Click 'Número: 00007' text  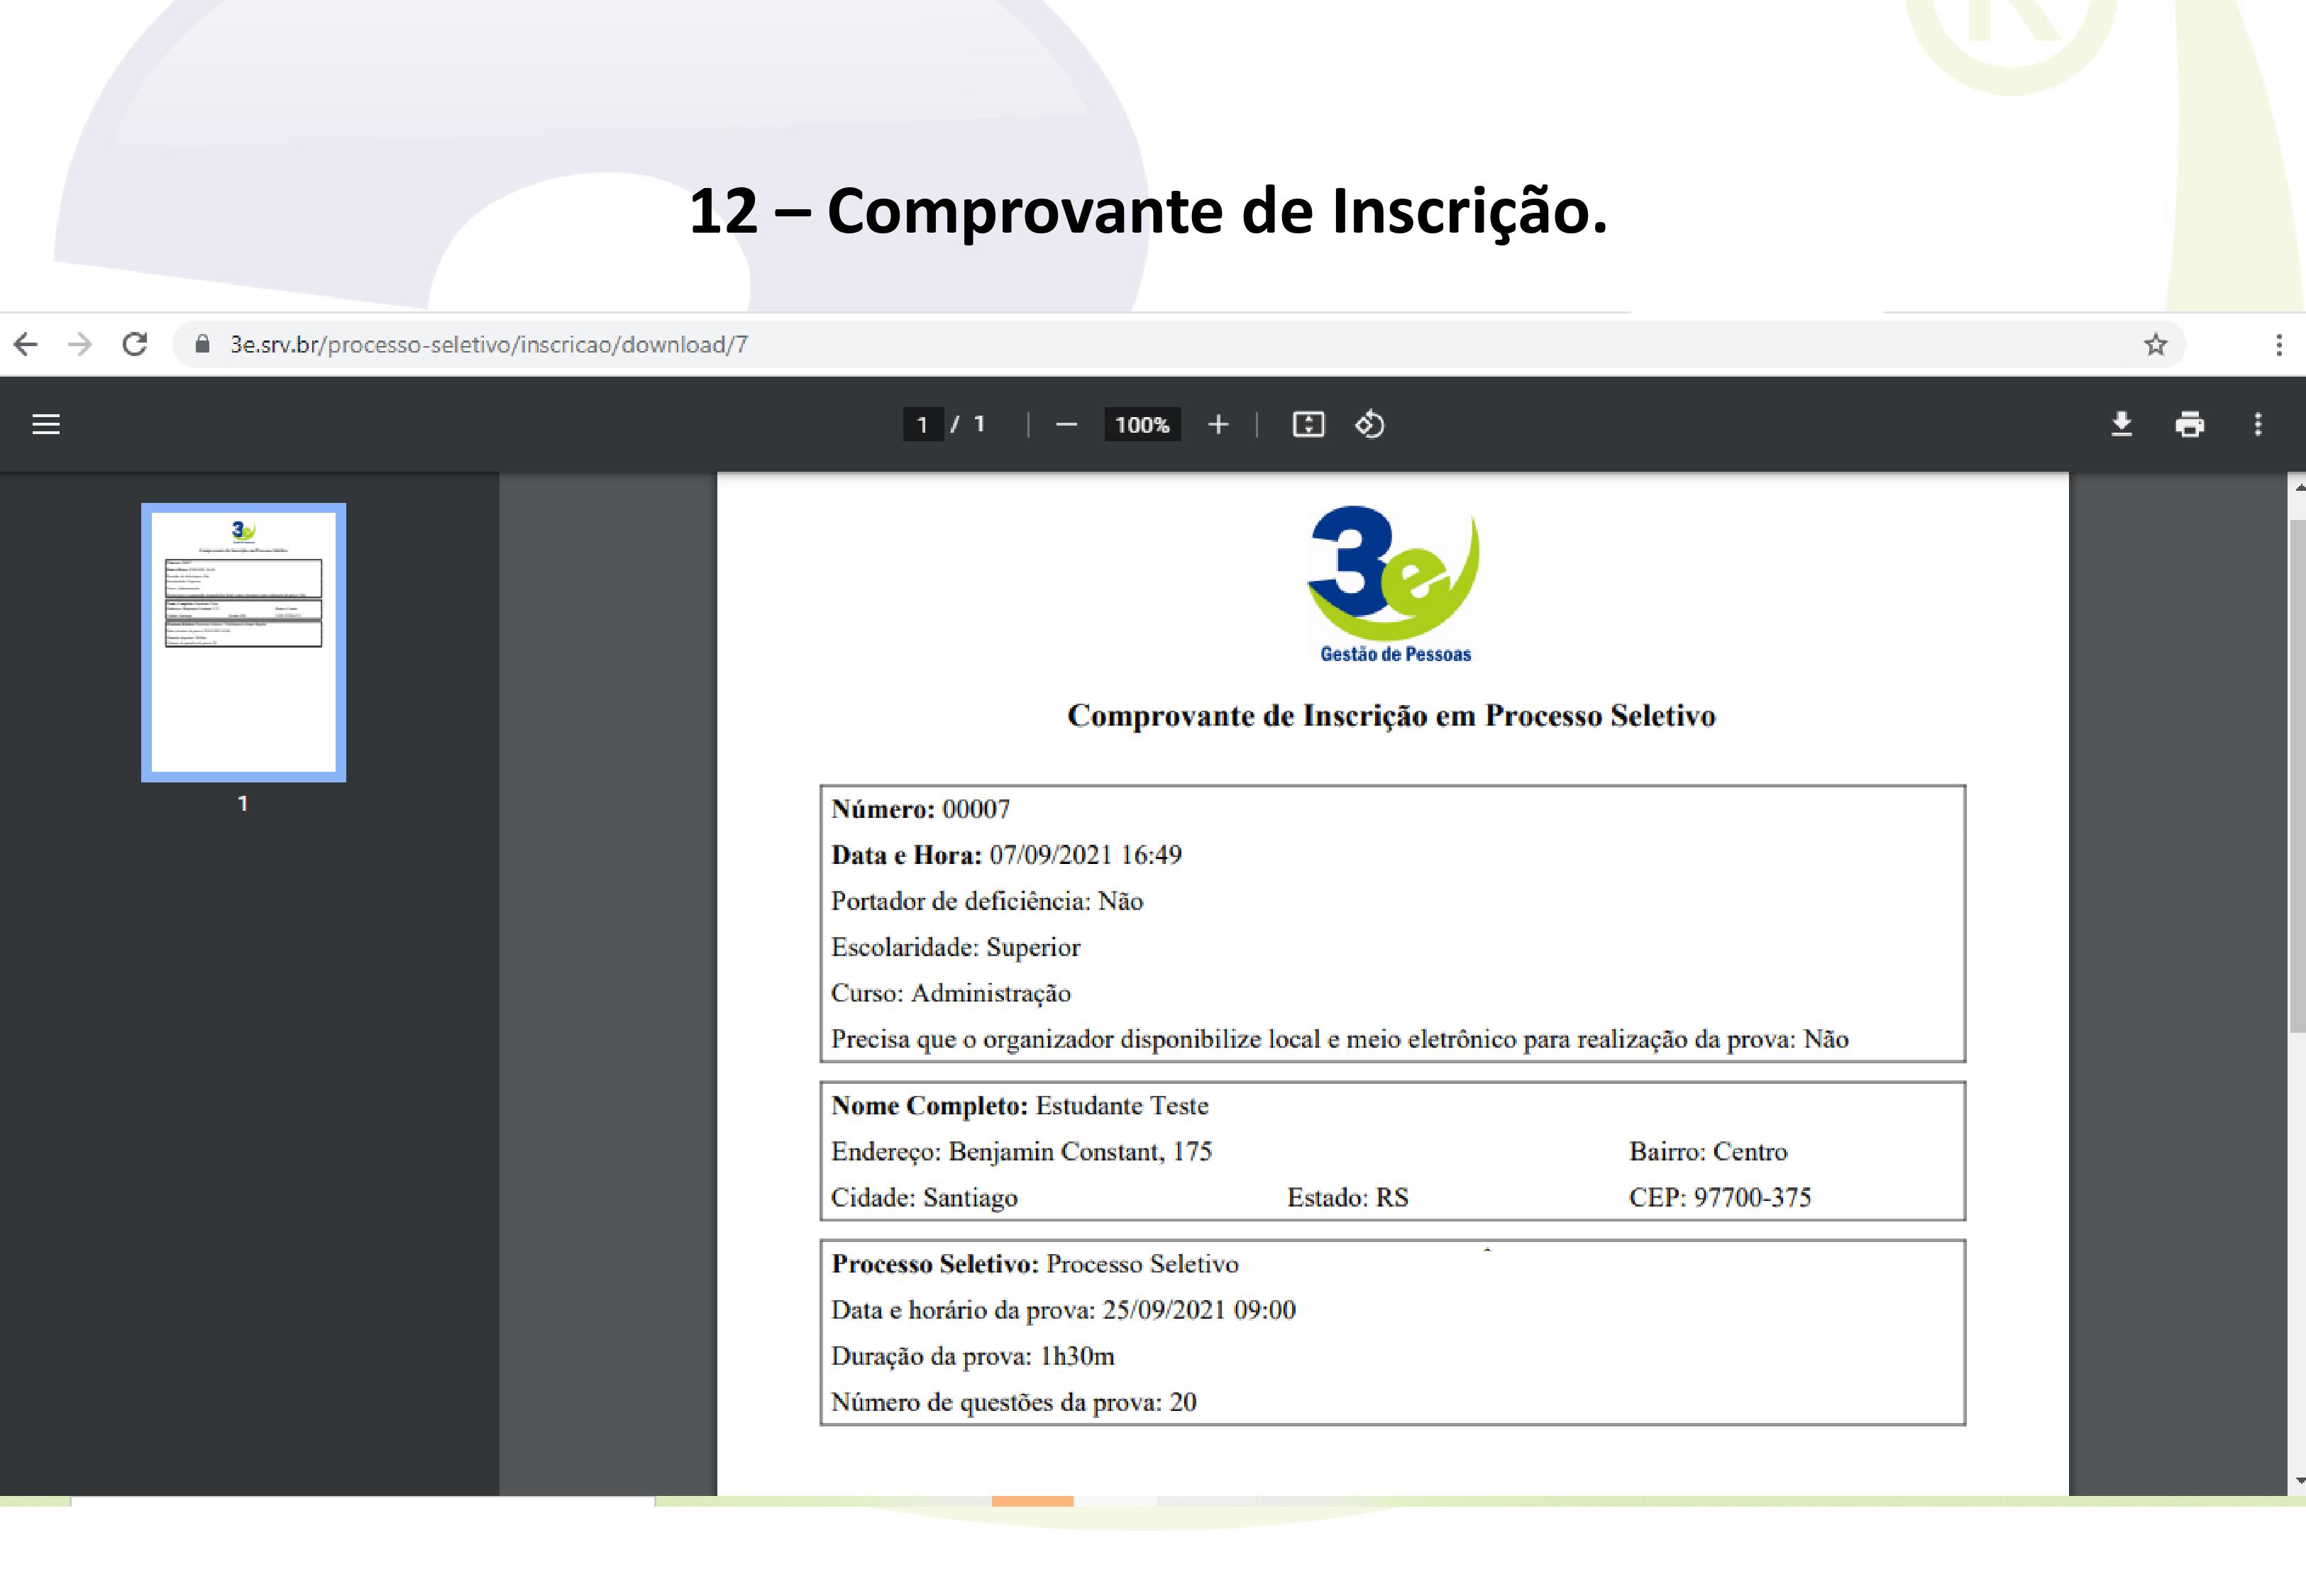920,809
